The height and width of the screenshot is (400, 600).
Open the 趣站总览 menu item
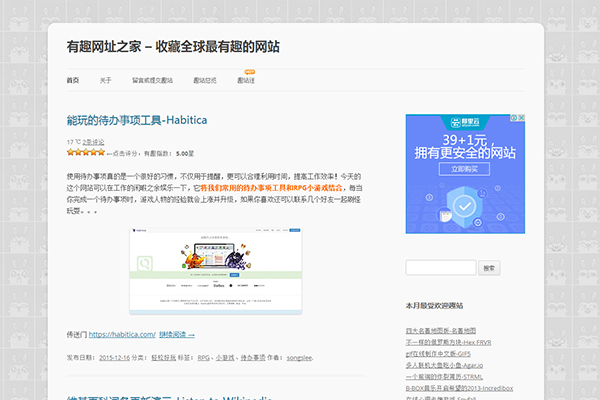tap(205, 81)
